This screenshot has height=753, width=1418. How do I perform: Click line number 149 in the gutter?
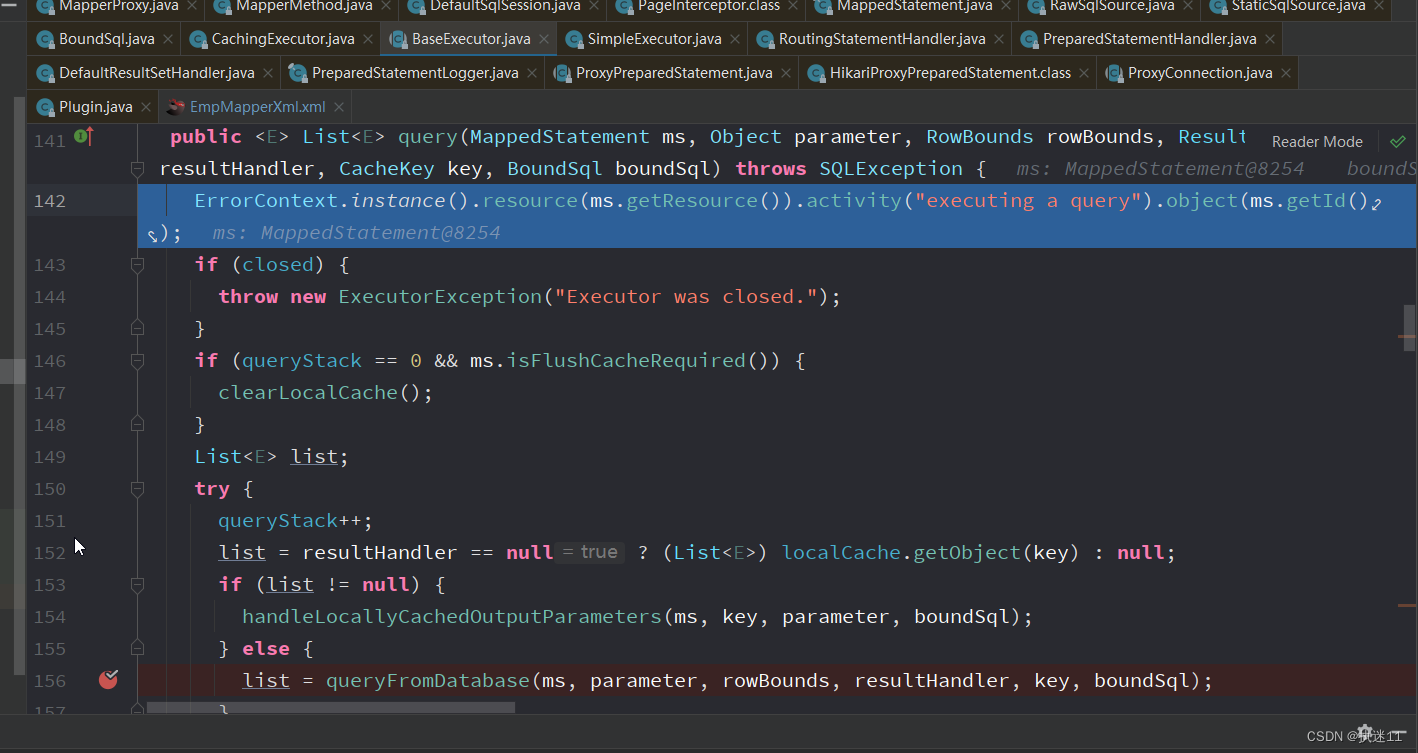(x=49, y=457)
